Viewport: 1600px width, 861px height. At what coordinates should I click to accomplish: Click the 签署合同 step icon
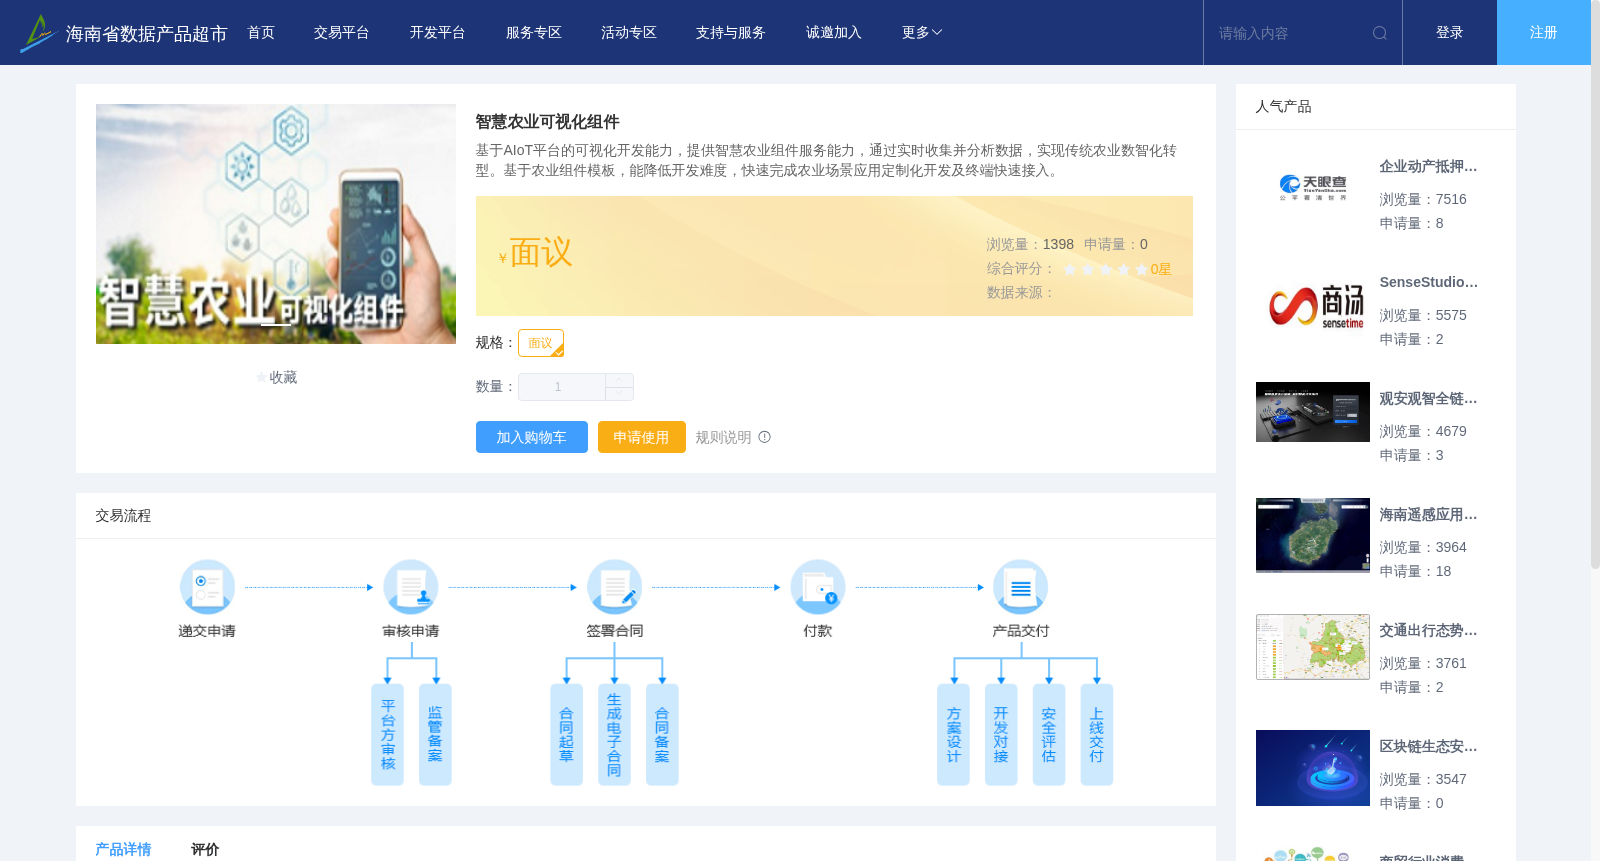pyautogui.click(x=615, y=587)
